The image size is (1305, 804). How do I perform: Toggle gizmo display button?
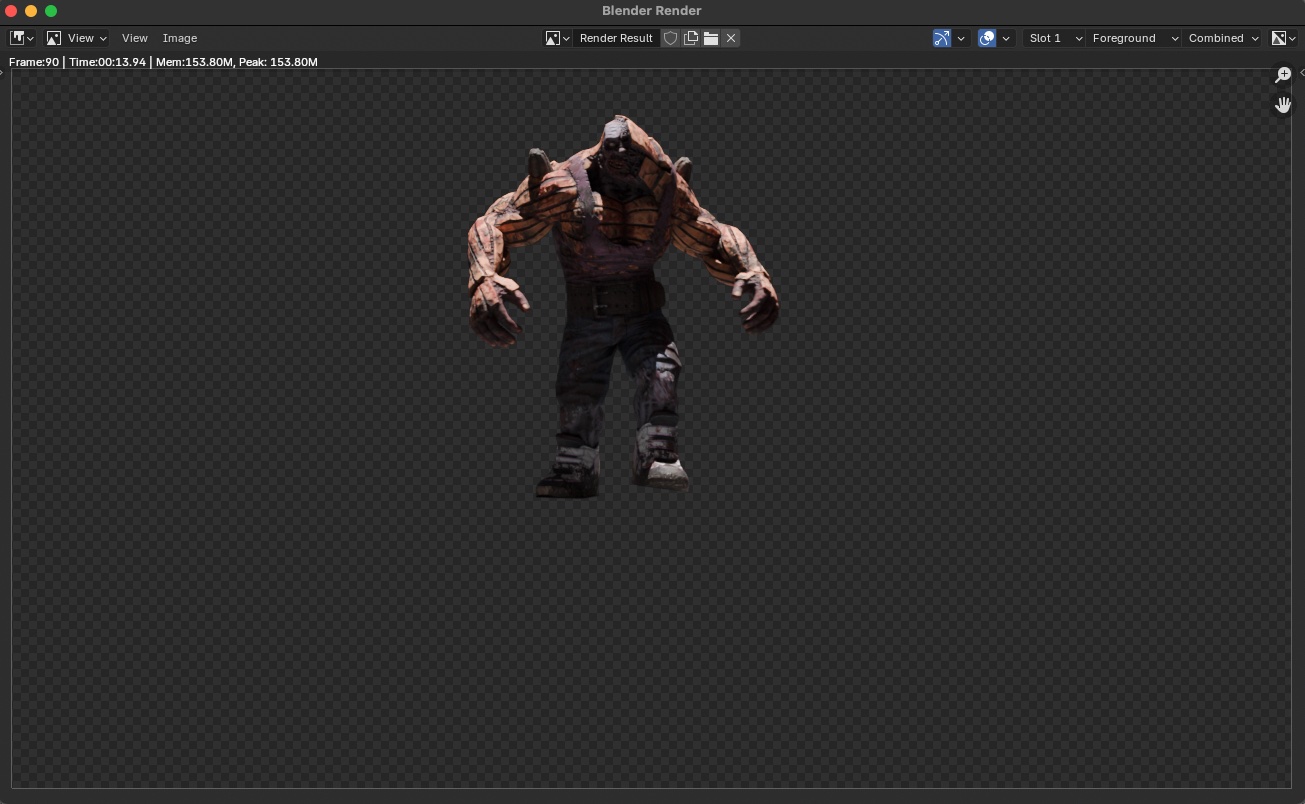pos(942,38)
